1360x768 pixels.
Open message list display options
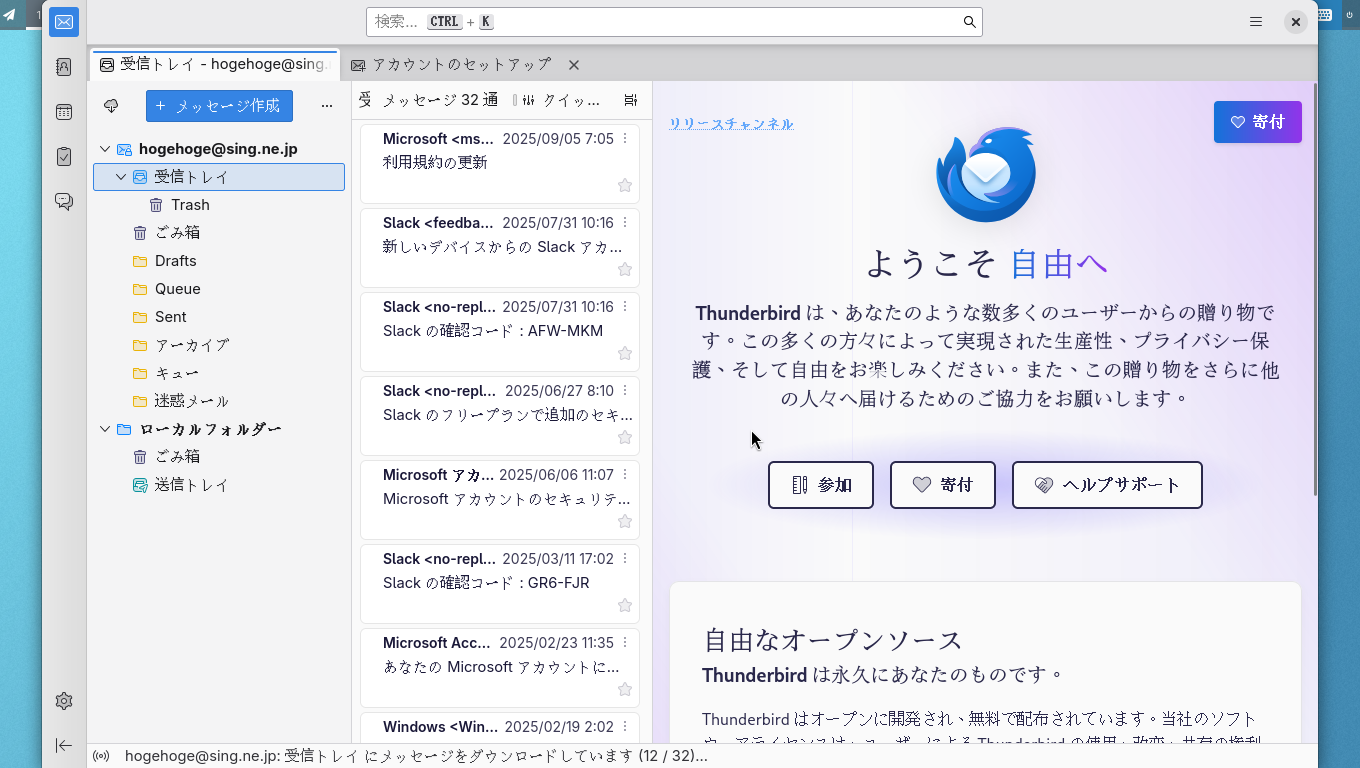630,100
